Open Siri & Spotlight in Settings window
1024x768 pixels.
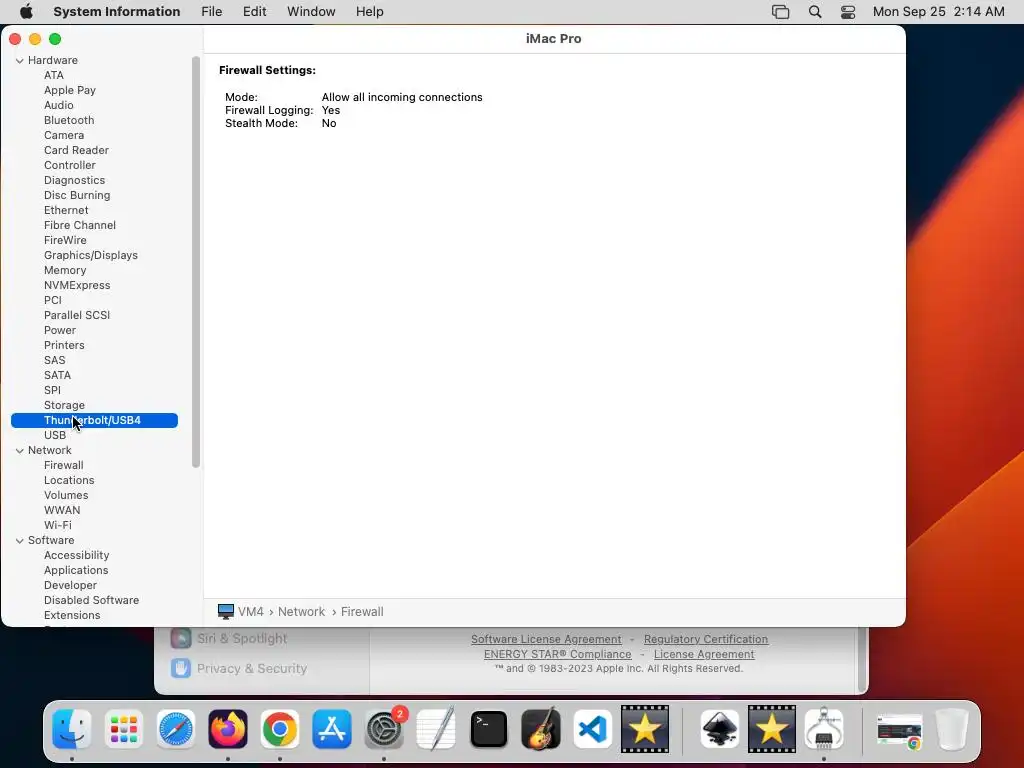point(242,639)
